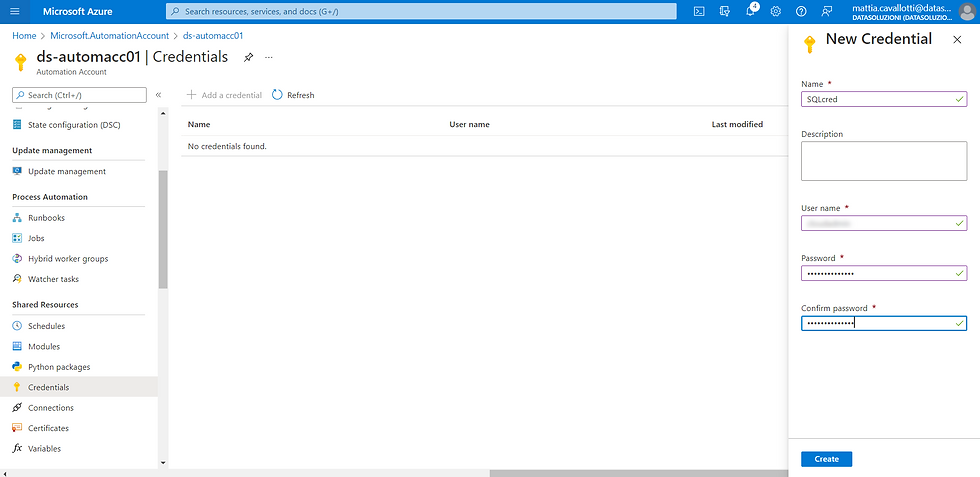Click the 'Process Automation' section heading
980x477 pixels.
(x=50, y=197)
